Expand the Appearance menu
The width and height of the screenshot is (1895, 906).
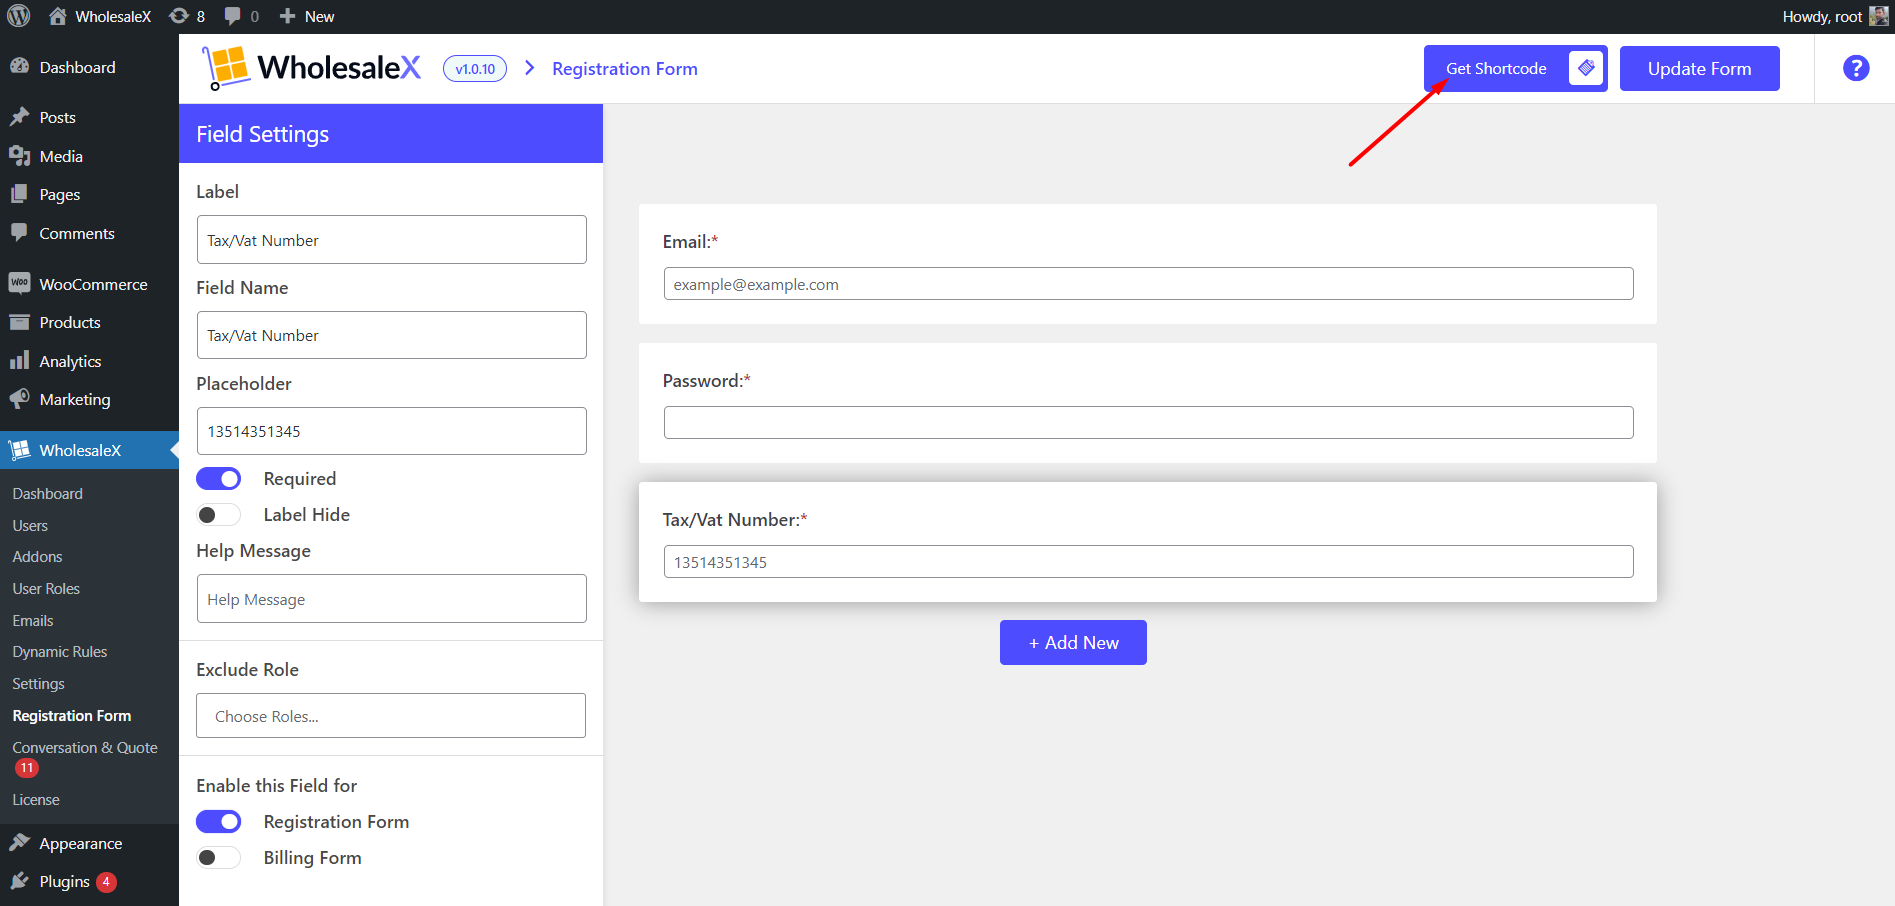pyautogui.click(x=80, y=843)
